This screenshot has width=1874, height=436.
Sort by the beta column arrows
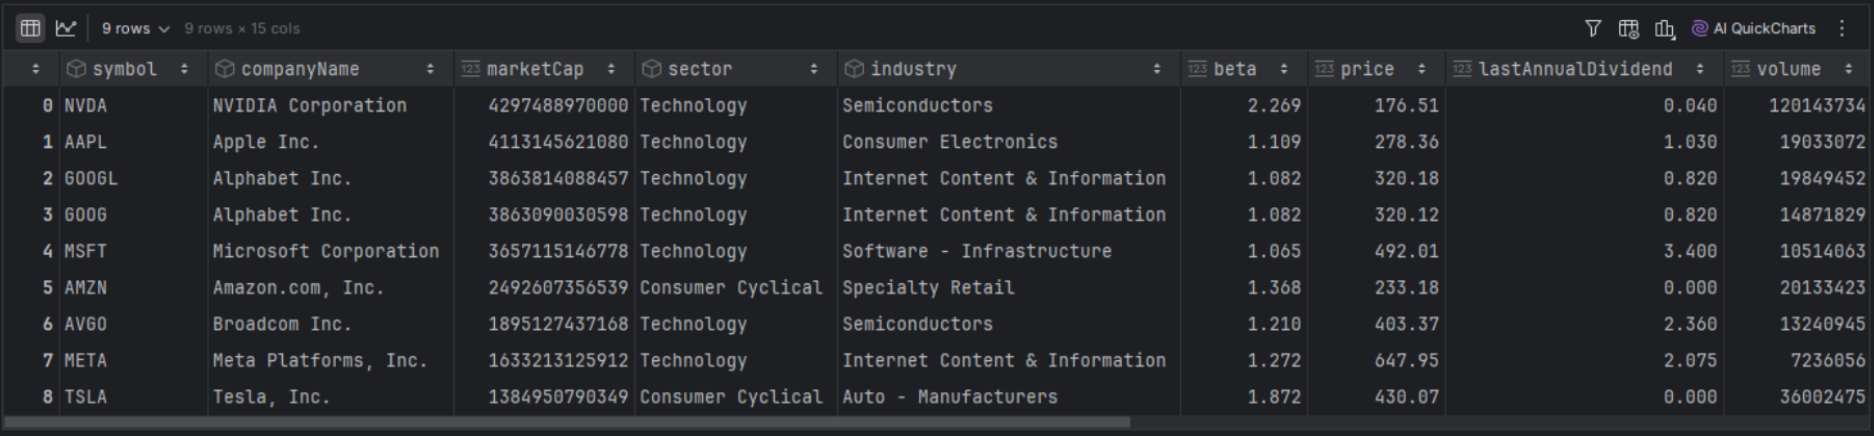(x=1284, y=69)
